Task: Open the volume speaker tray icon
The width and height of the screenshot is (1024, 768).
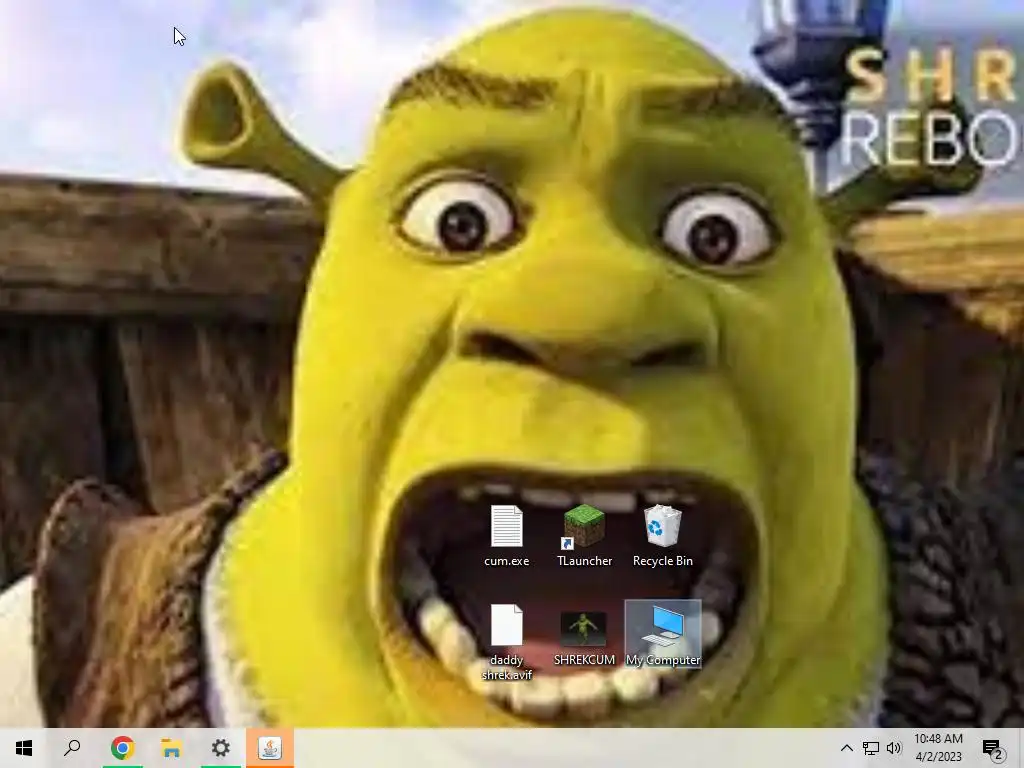Action: point(894,748)
